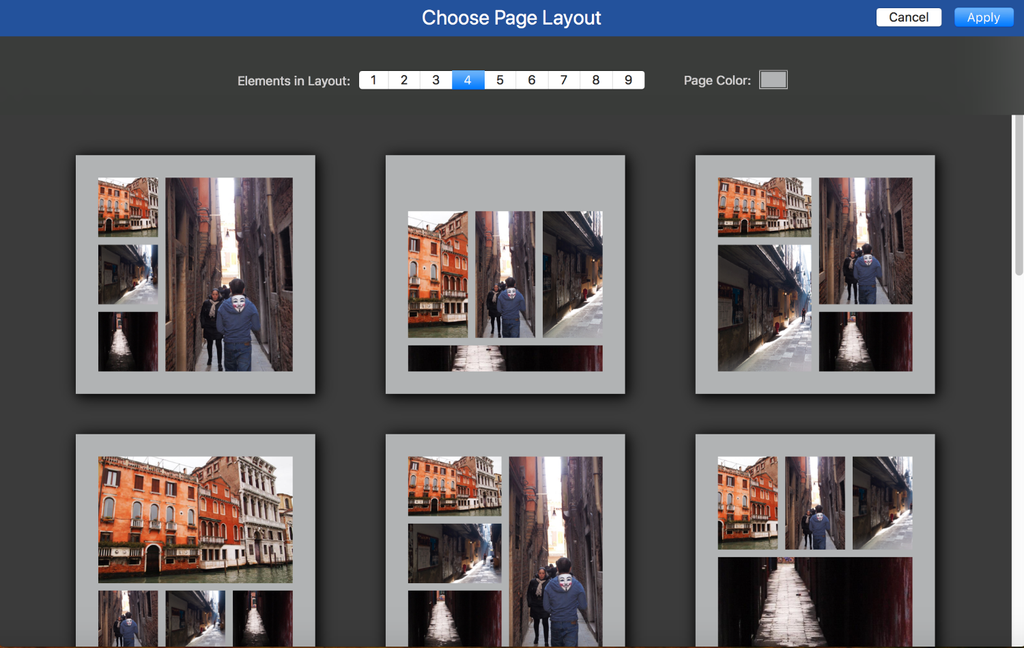Viewport: 1024px width, 648px height.
Task: Select 9 elements in layout
Action: coord(627,80)
